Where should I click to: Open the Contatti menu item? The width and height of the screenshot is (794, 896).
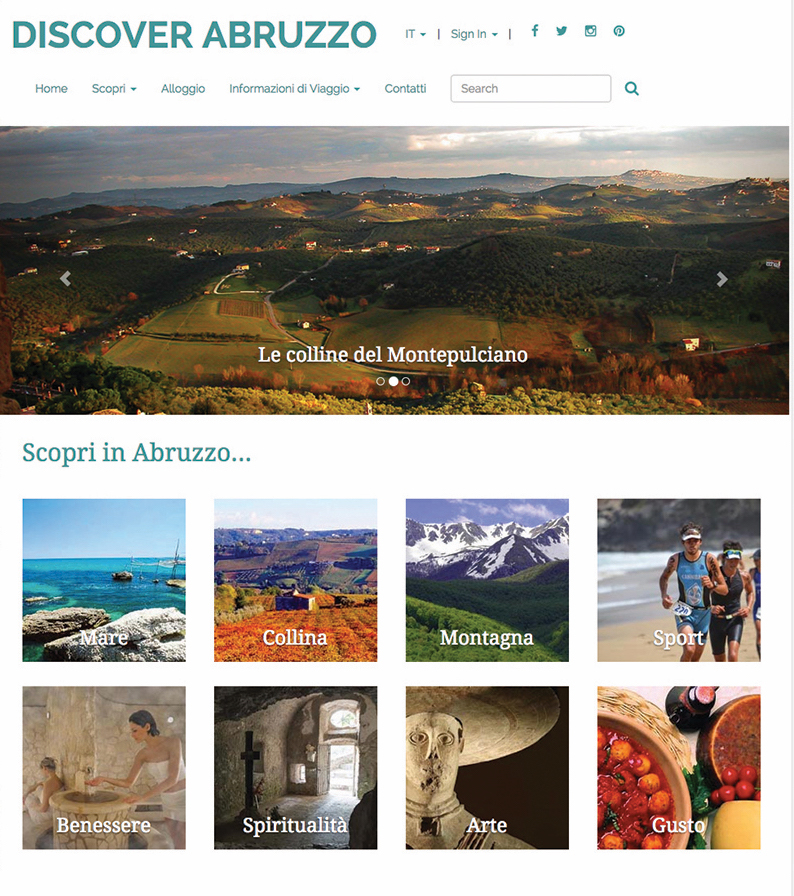pyautogui.click(x=405, y=89)
